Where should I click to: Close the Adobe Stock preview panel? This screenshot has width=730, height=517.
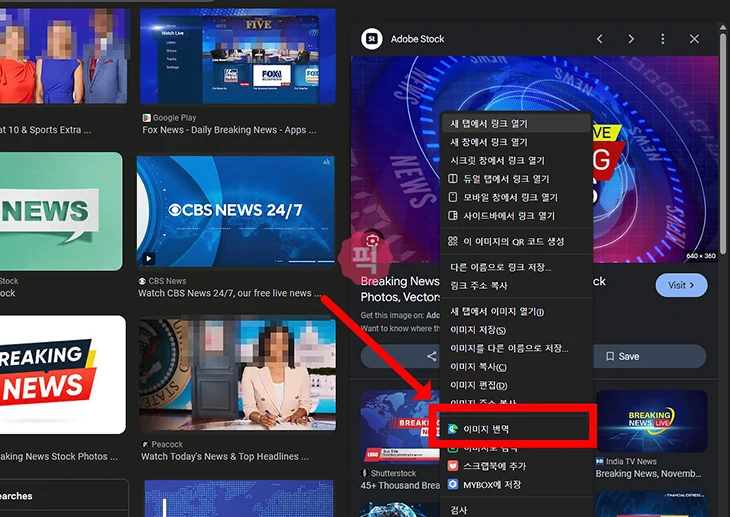(x=694, y=39)
